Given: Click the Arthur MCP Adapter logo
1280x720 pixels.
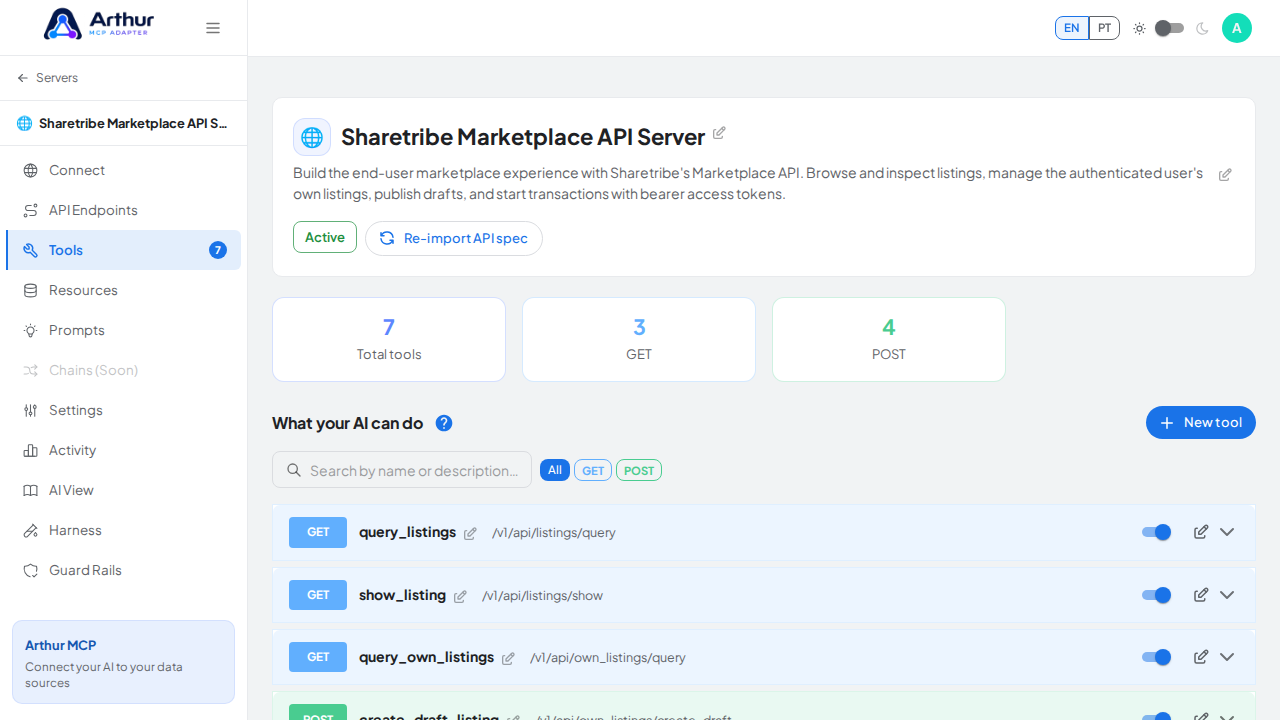Looking at the screenshot, I should click(99, 24).
